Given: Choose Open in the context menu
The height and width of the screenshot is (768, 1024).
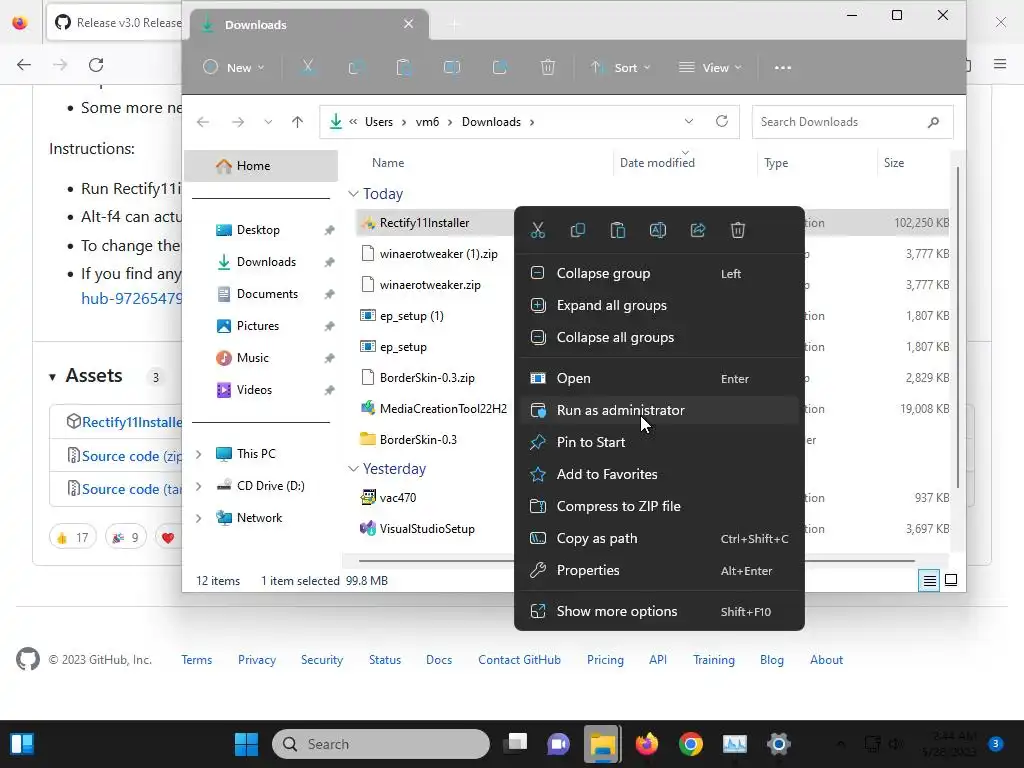Looking at the screenshot, I should (x=660, y=378).
